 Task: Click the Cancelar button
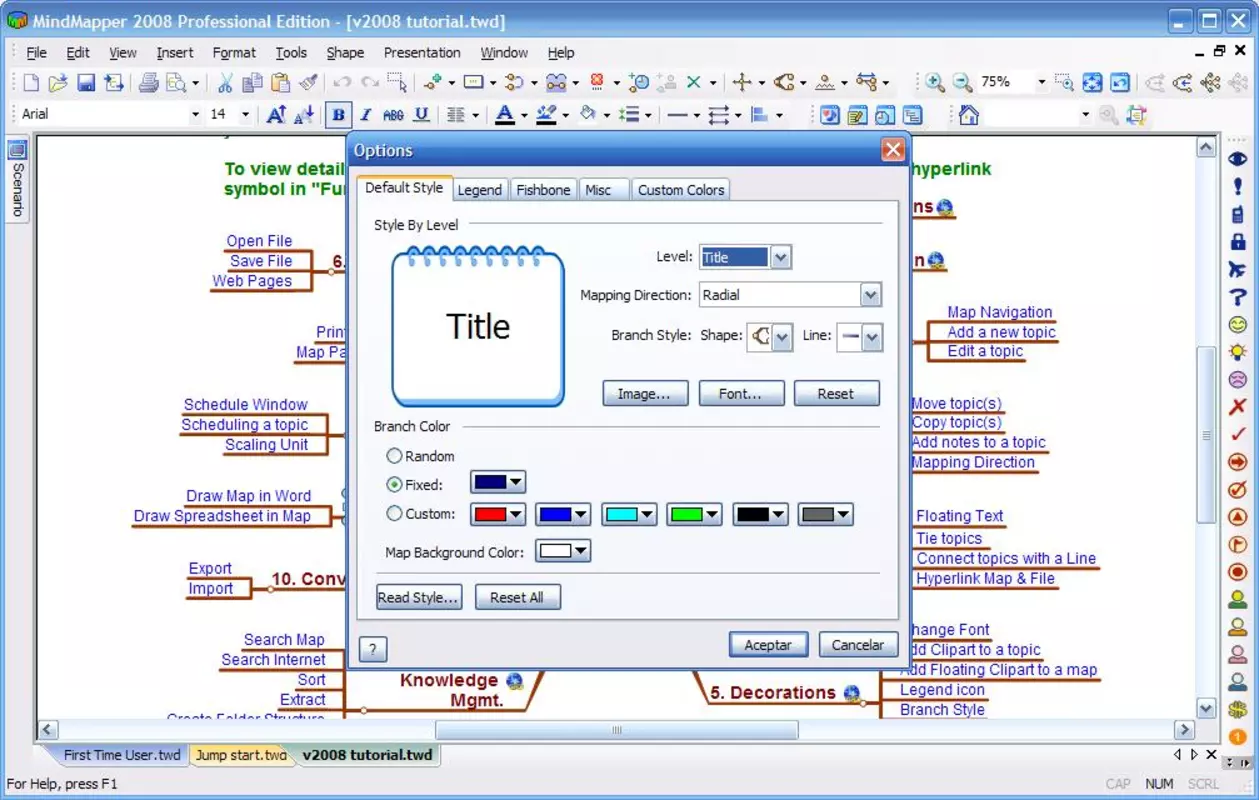[x=858, y=645]
